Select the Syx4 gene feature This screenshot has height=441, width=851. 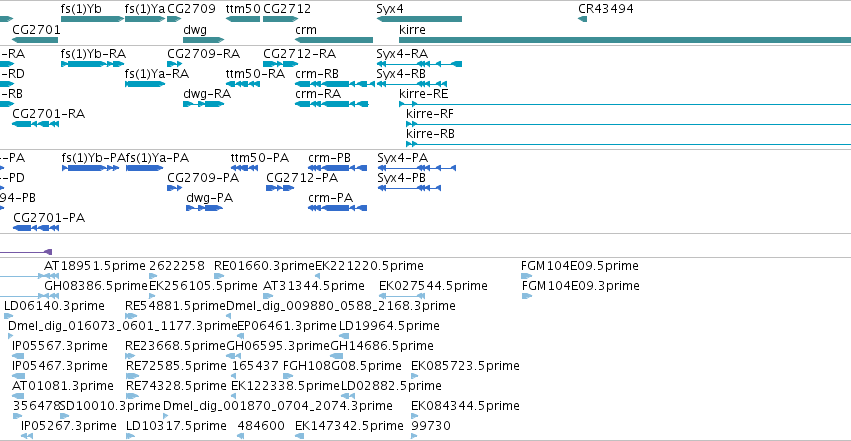coord(419,20)
